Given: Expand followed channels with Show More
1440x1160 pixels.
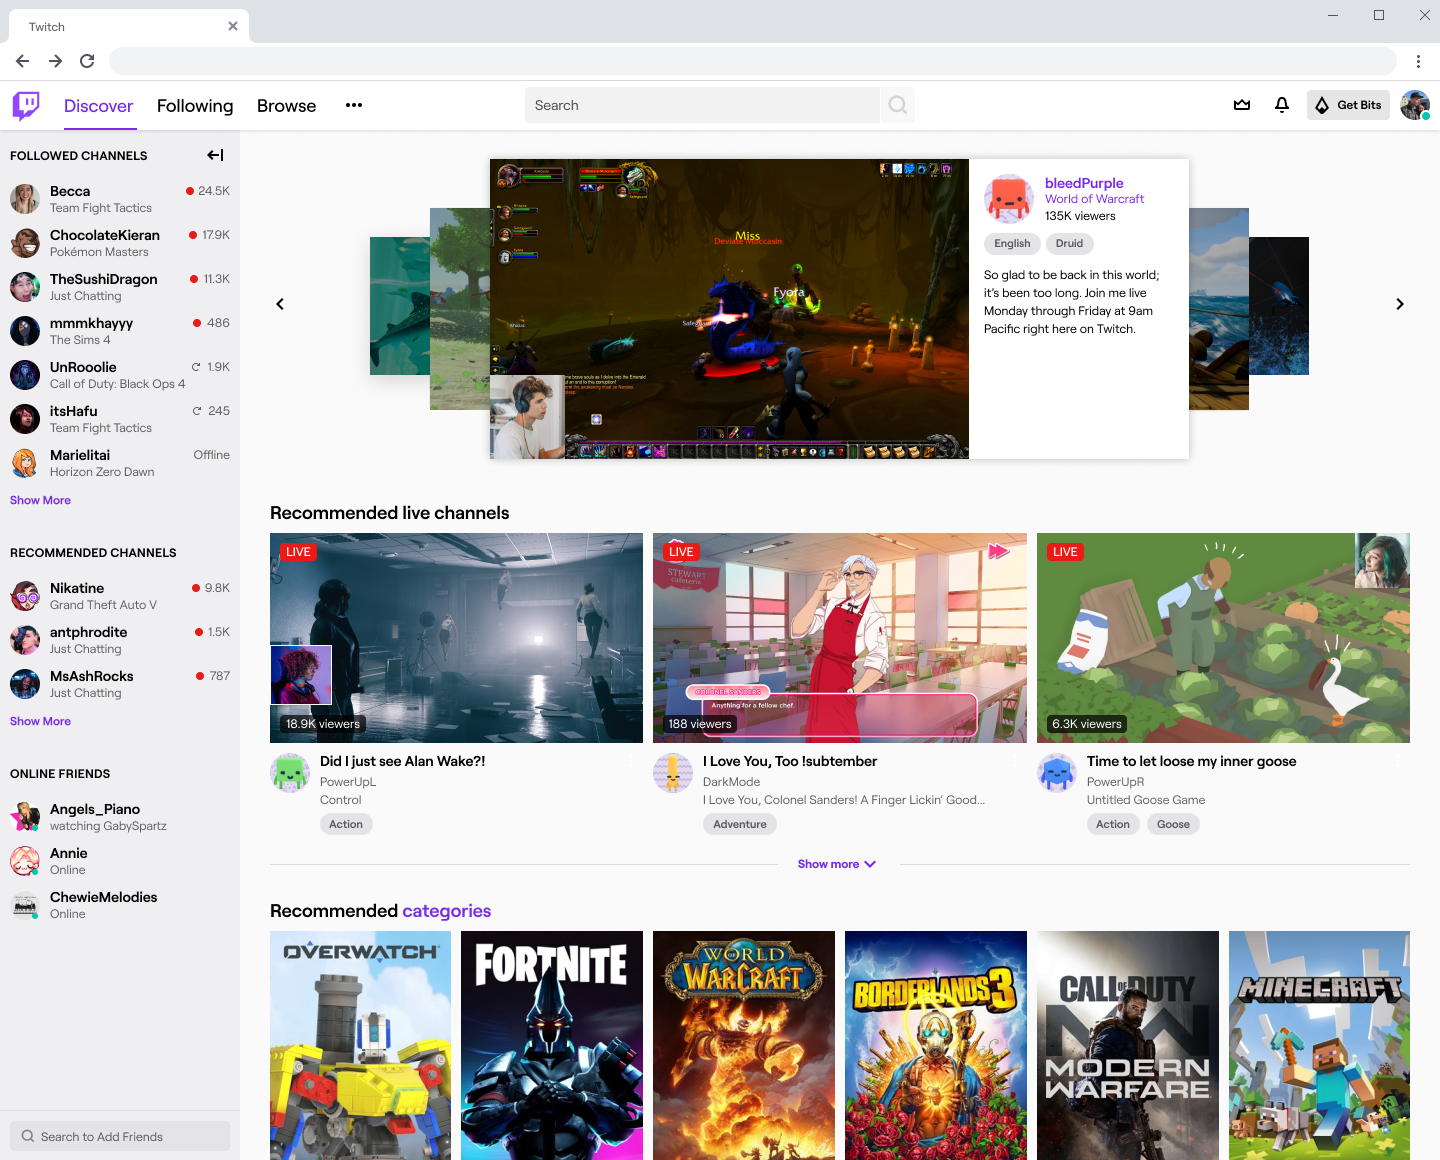Looking at the screenshot, I should (40, 500).
